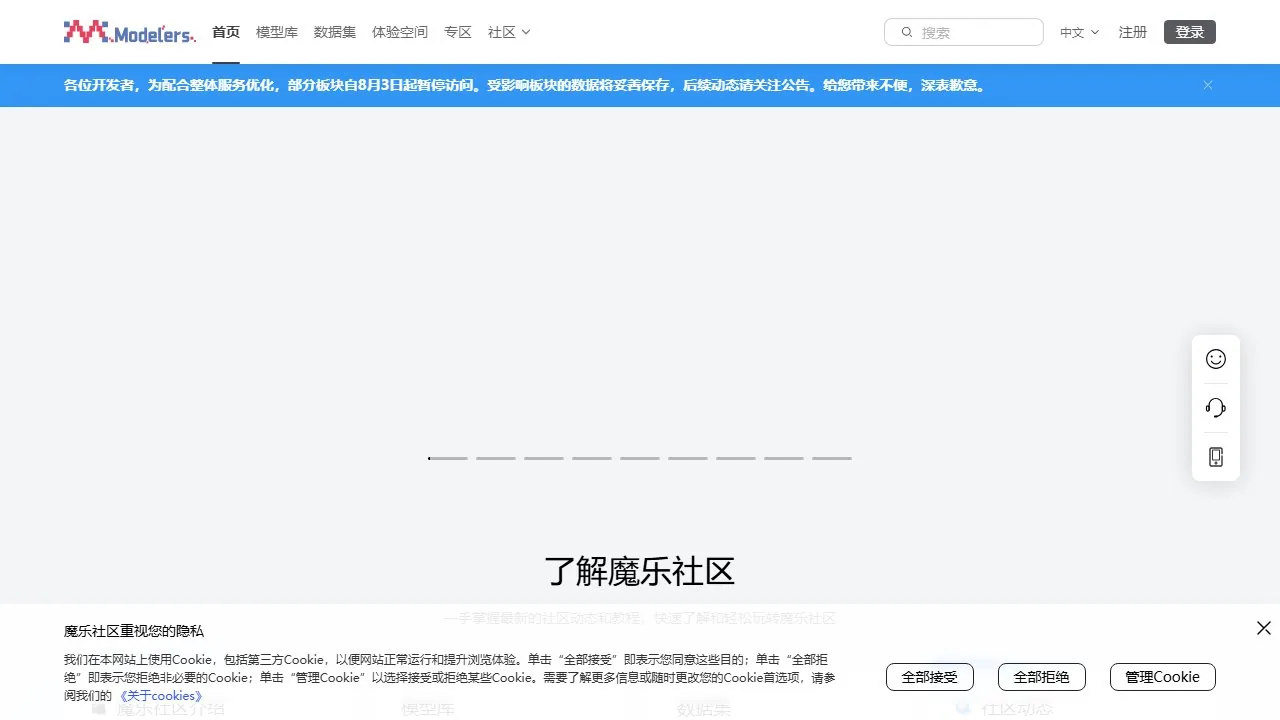Select the first carousel indicator

click(448, 458)
